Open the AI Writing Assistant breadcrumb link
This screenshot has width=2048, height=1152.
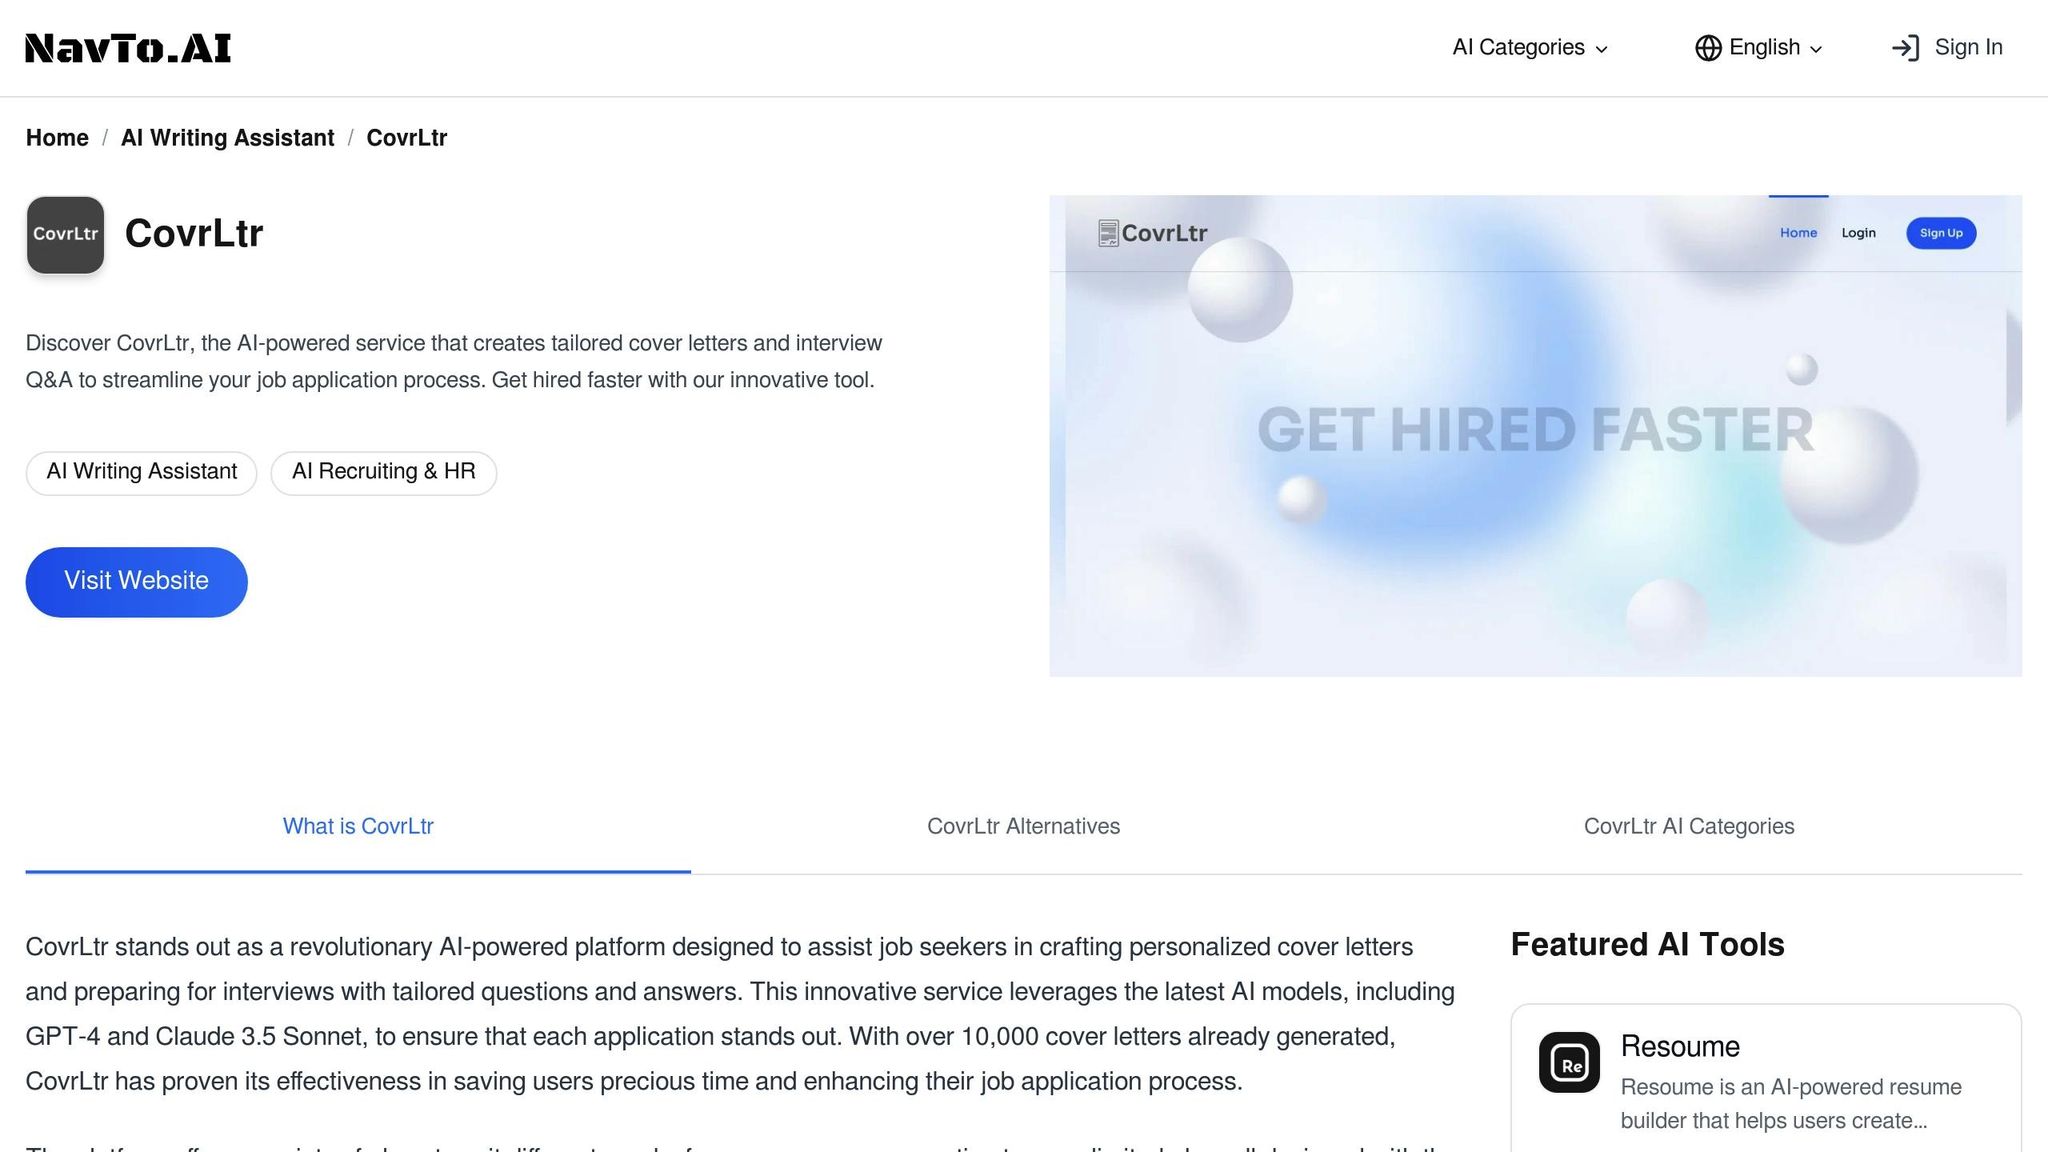tap(228, 138)
